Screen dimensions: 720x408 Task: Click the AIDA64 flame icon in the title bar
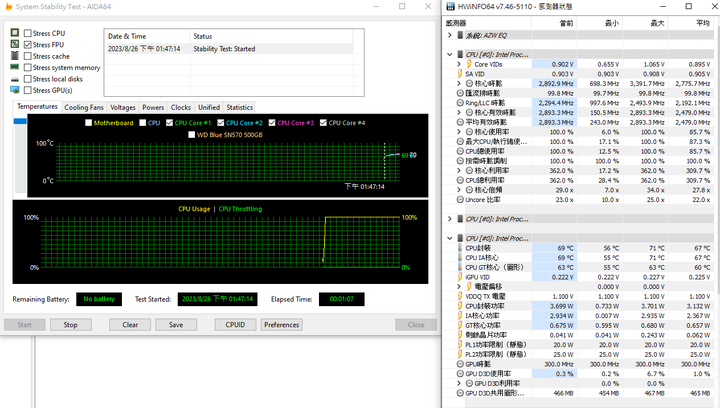click(8, 6)
